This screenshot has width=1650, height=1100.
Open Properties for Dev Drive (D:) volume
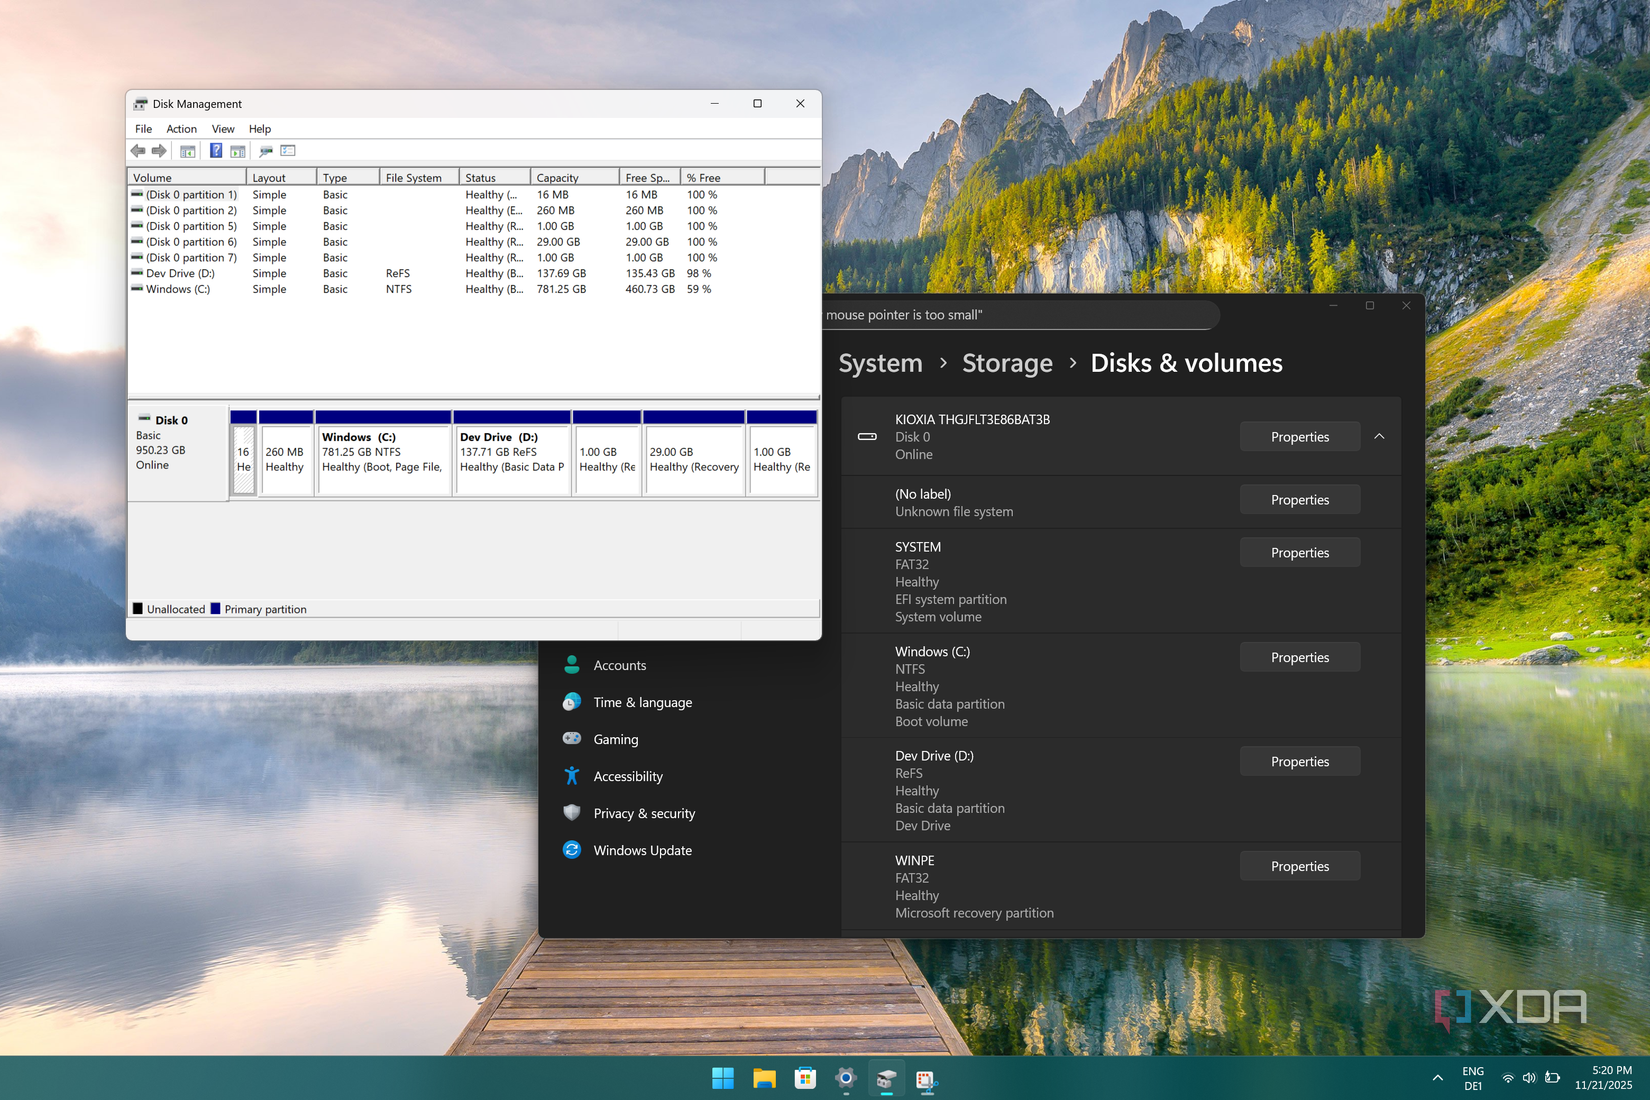pos(1299,762)
